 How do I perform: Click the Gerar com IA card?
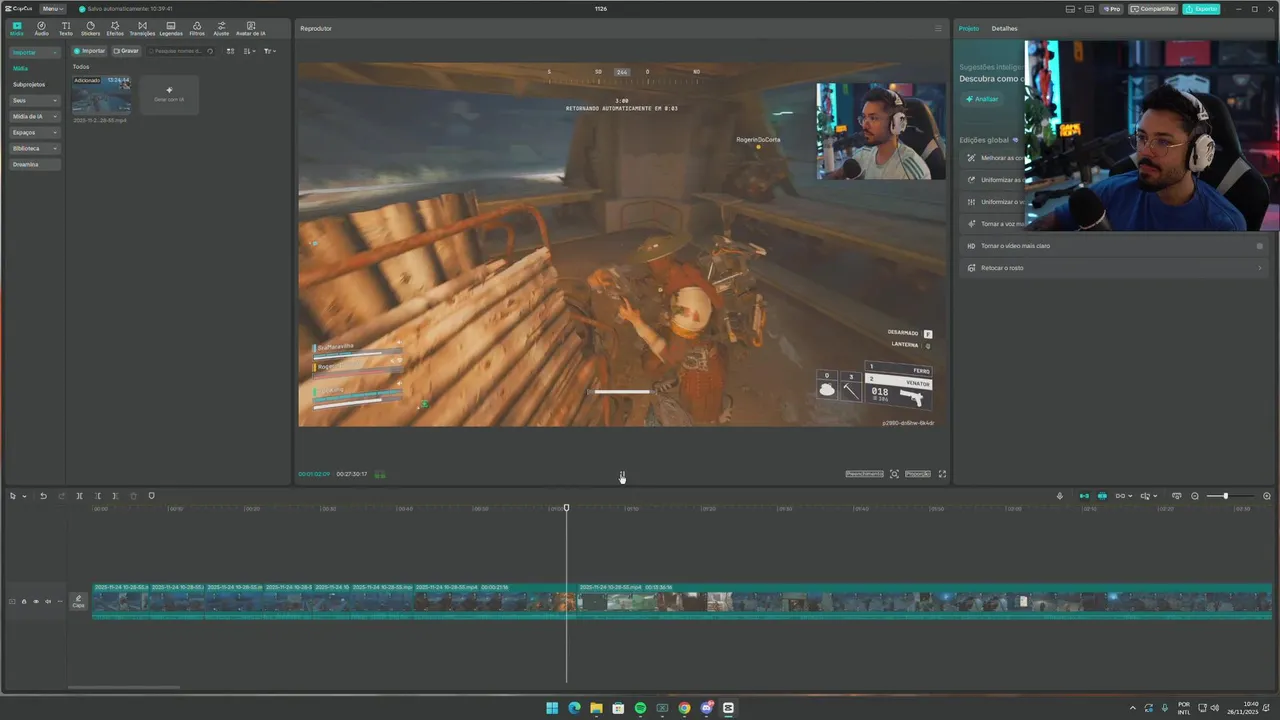coord(169,94)
